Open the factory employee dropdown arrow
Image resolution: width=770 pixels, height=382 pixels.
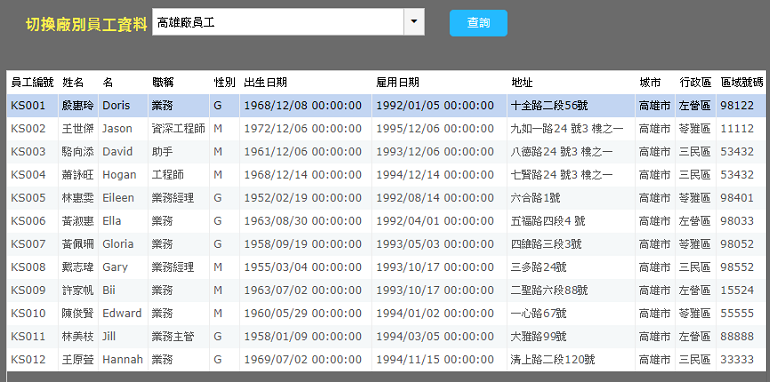point(414,22)
